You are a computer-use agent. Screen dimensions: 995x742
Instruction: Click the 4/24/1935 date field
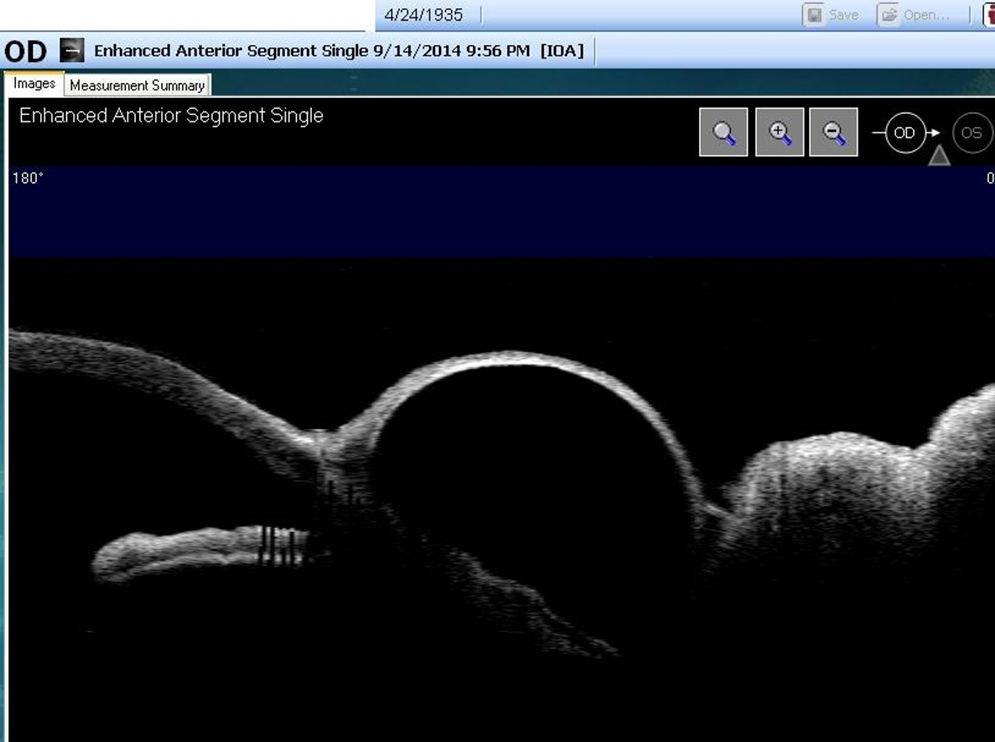point(424,15)
